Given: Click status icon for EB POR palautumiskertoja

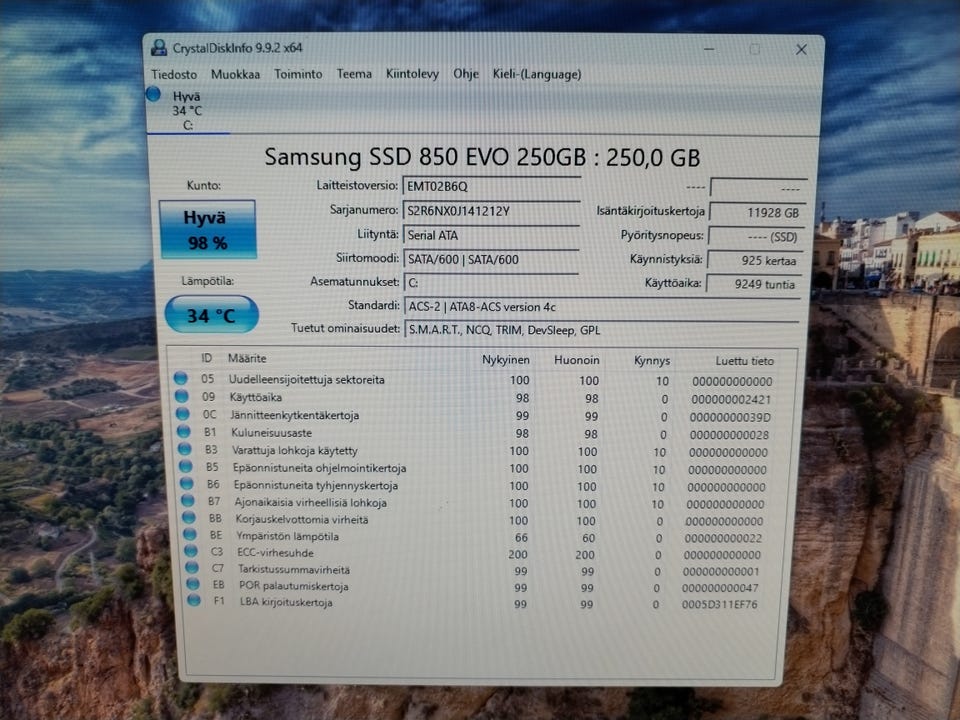Looking at the screenshot, I should tap(193, 584).
